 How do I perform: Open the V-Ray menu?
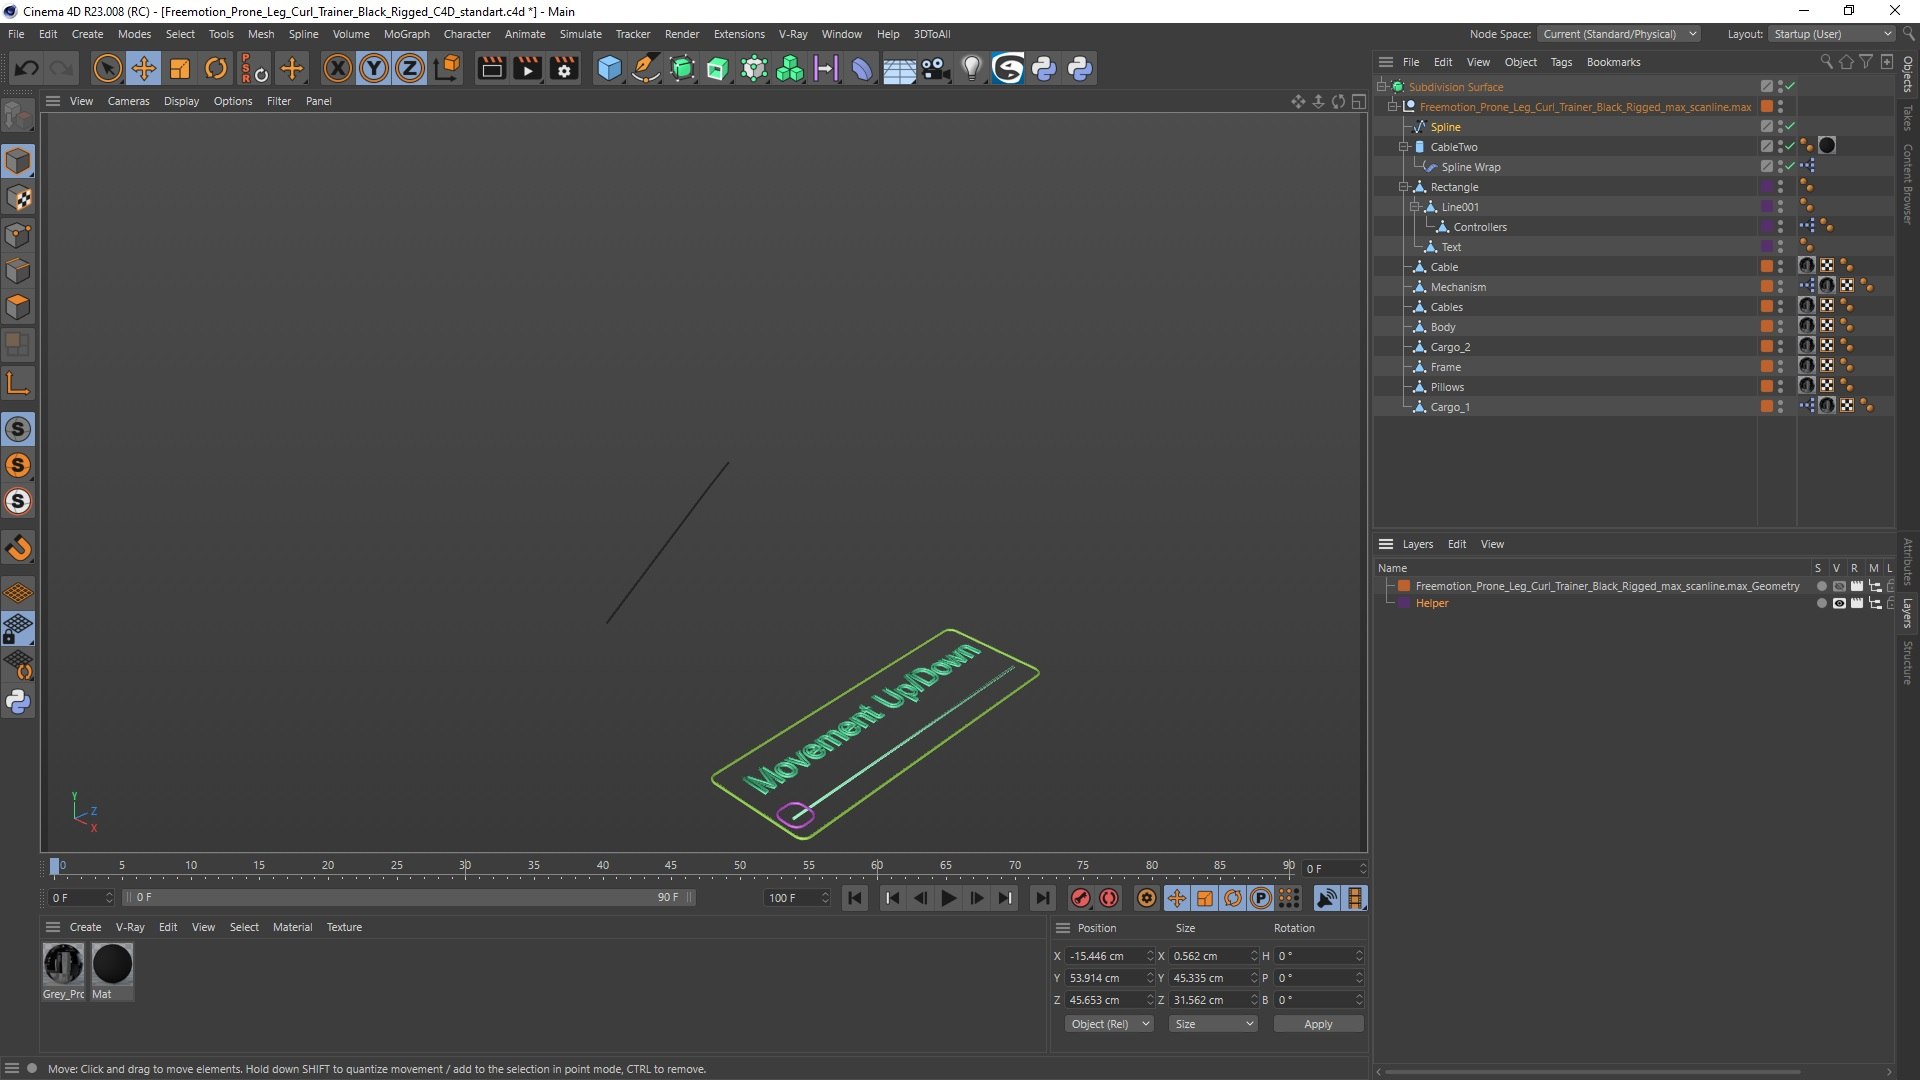point(793,34)
